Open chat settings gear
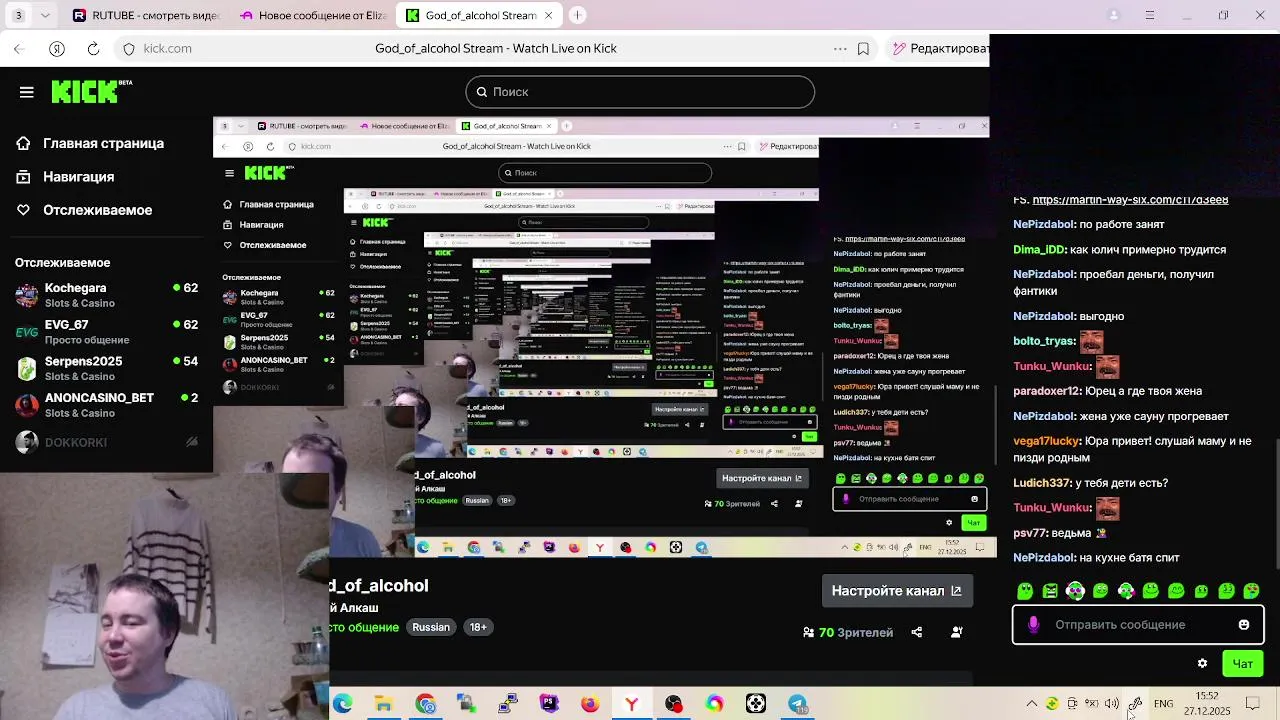1280x720 pixels. pos(1202,663)
